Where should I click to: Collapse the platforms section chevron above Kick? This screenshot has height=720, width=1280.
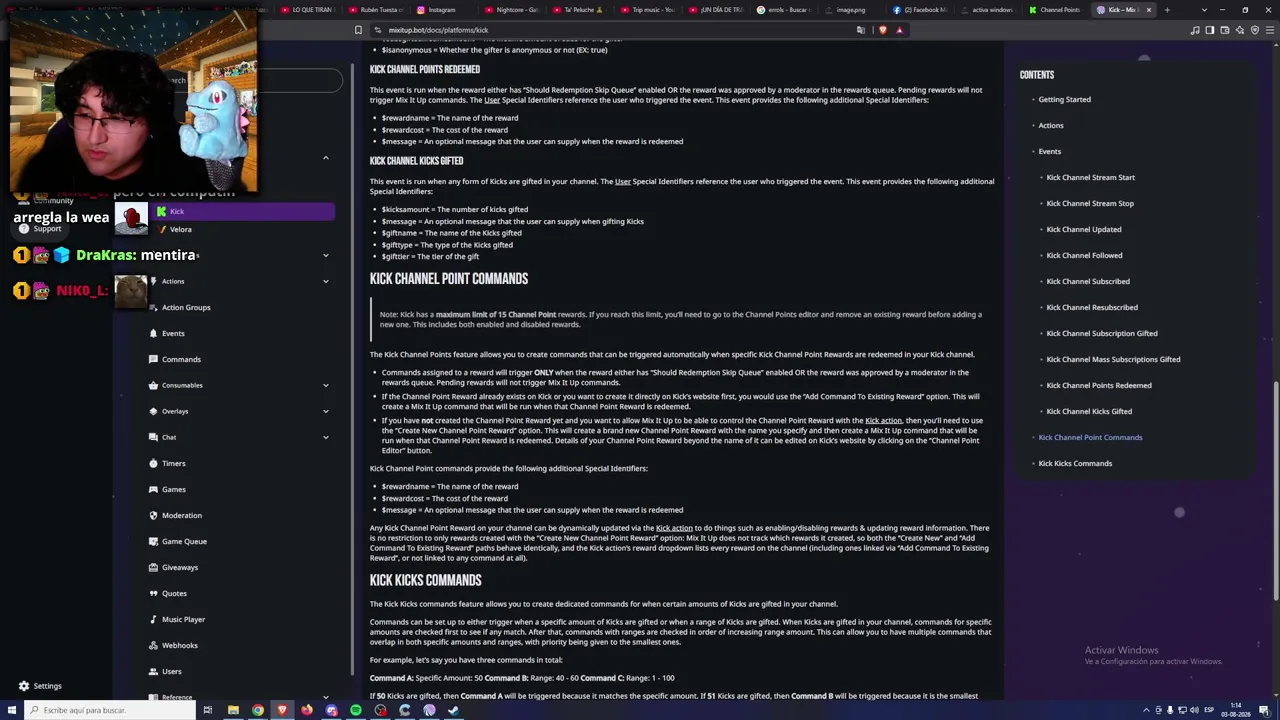tap(325, 158)
